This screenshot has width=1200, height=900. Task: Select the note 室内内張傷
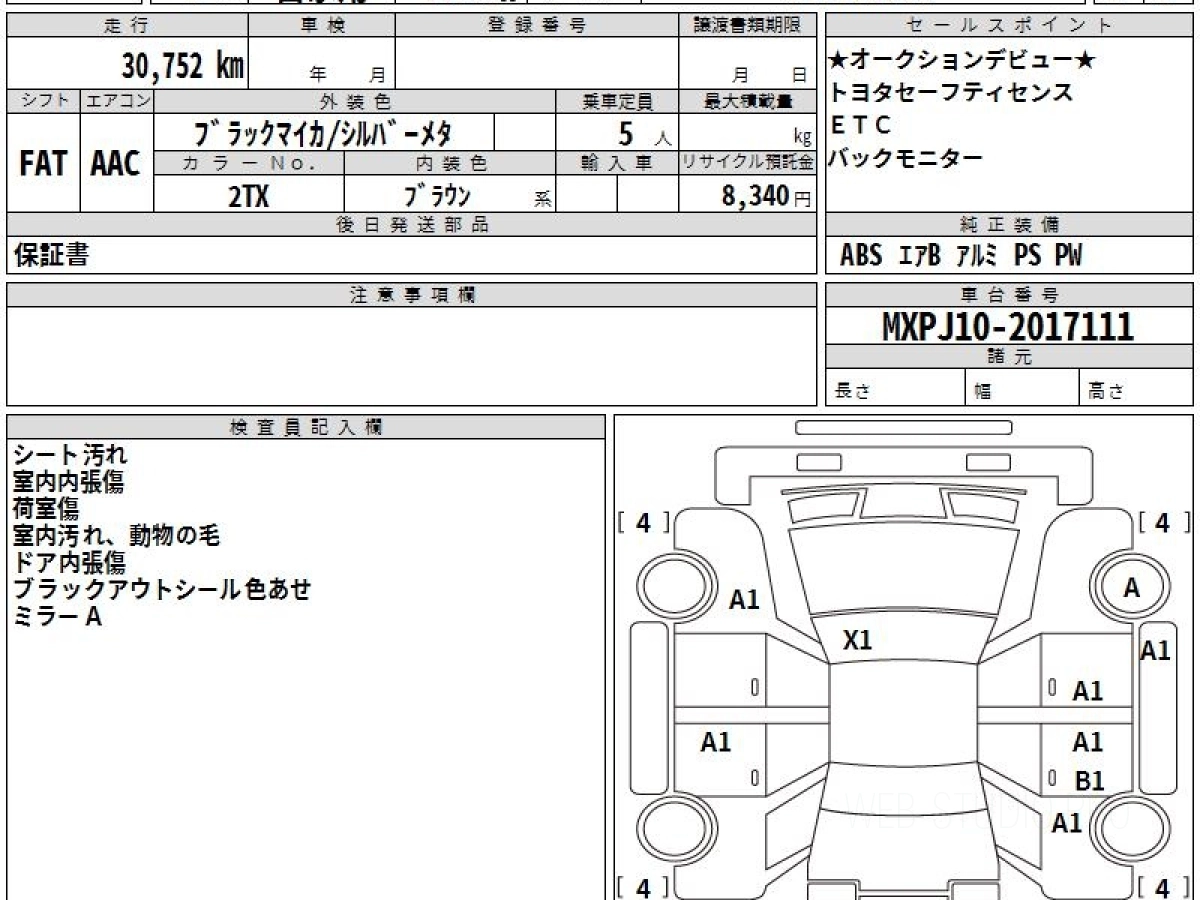69,482
